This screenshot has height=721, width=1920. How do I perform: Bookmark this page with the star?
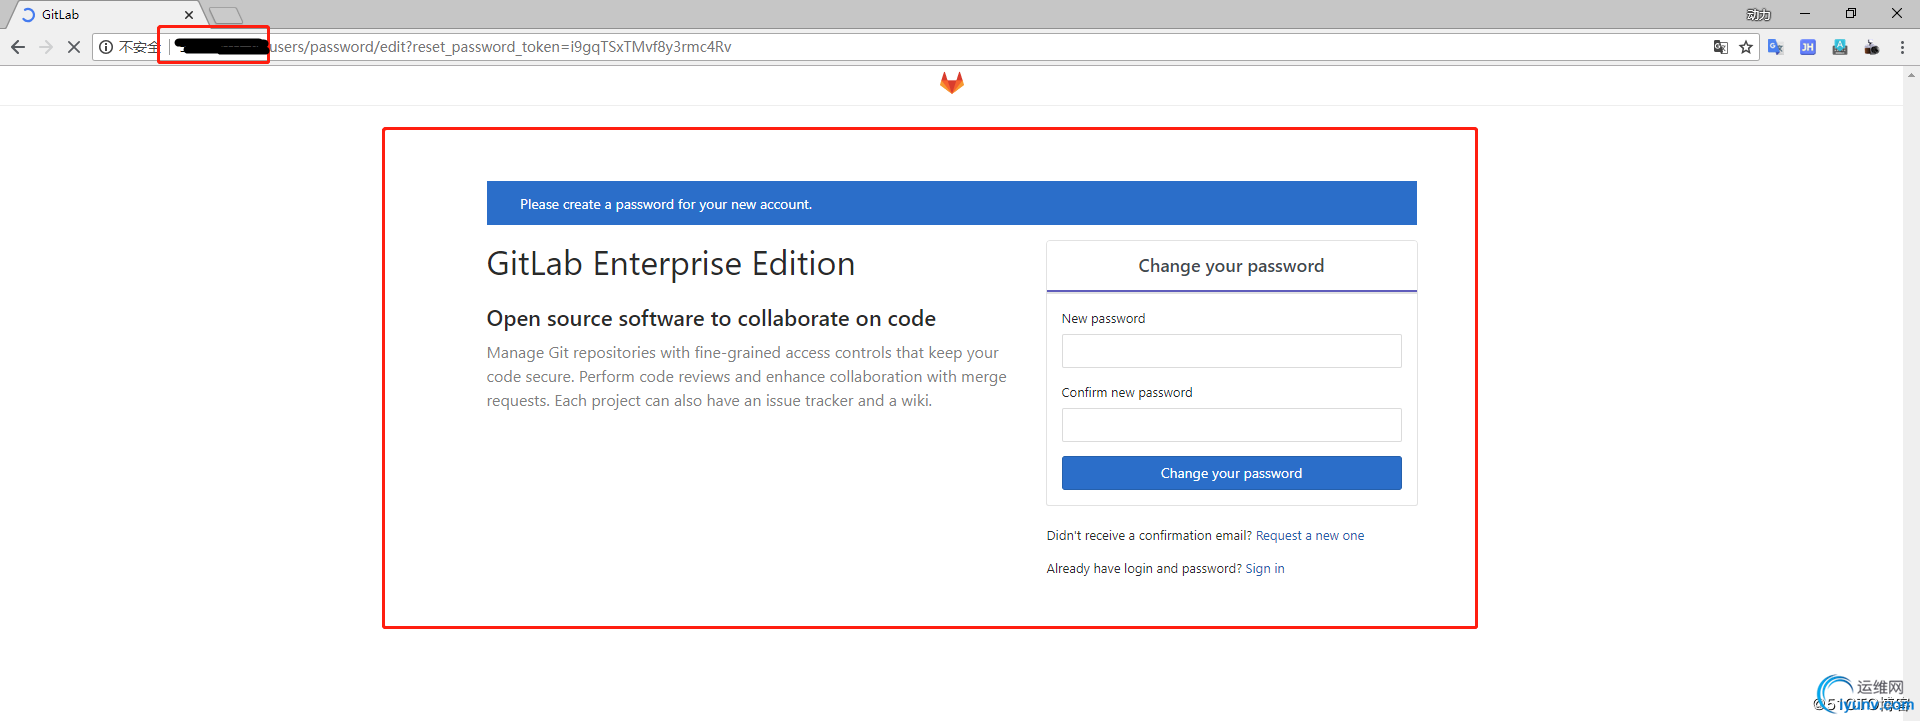pyautogui.click(x=1746, y=47)
